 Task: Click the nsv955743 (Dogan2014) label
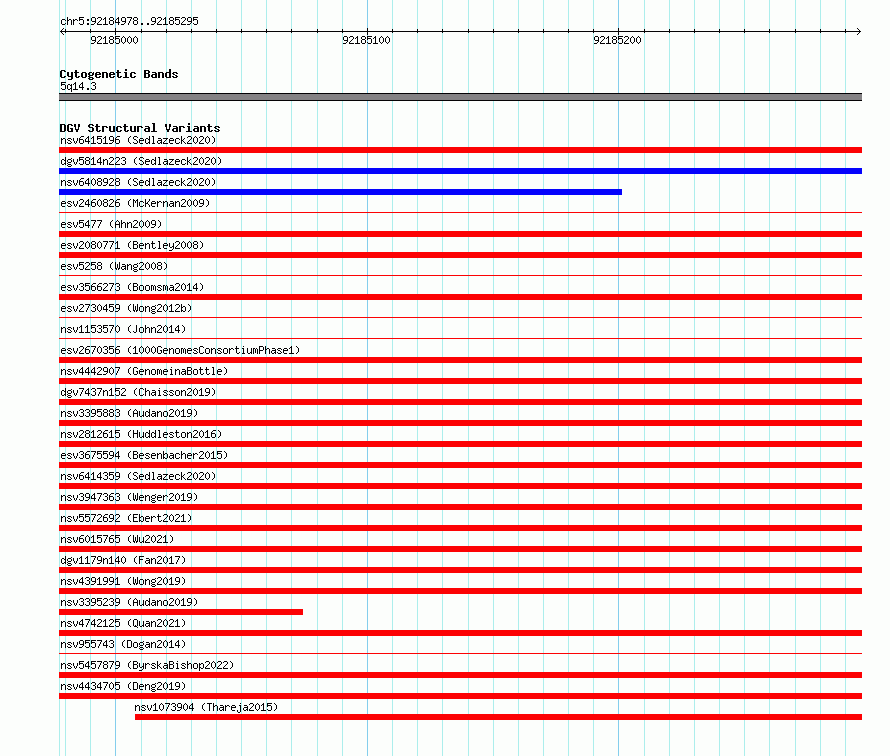tap(123, 644)
